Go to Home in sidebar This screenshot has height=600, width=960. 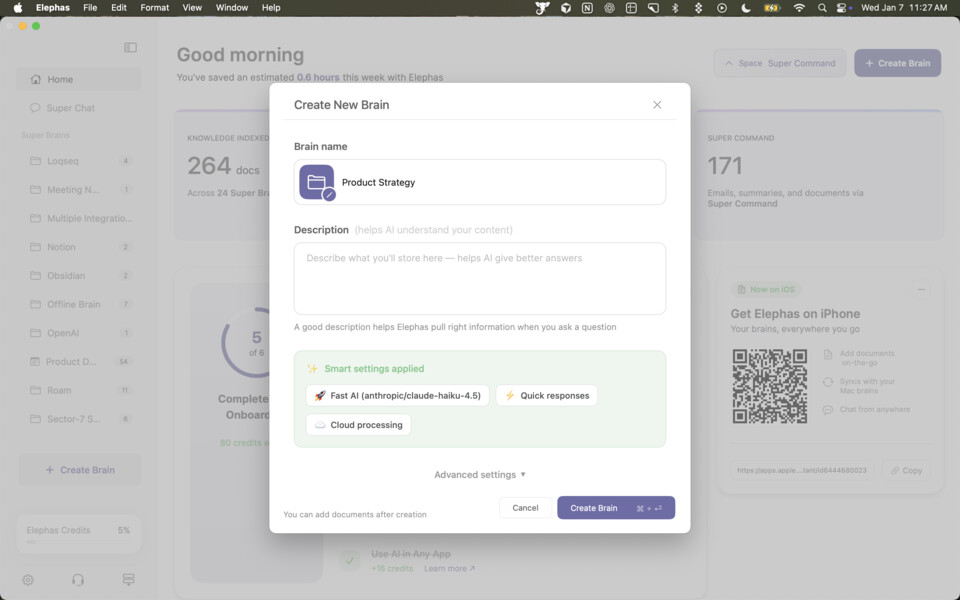[78, 79]
